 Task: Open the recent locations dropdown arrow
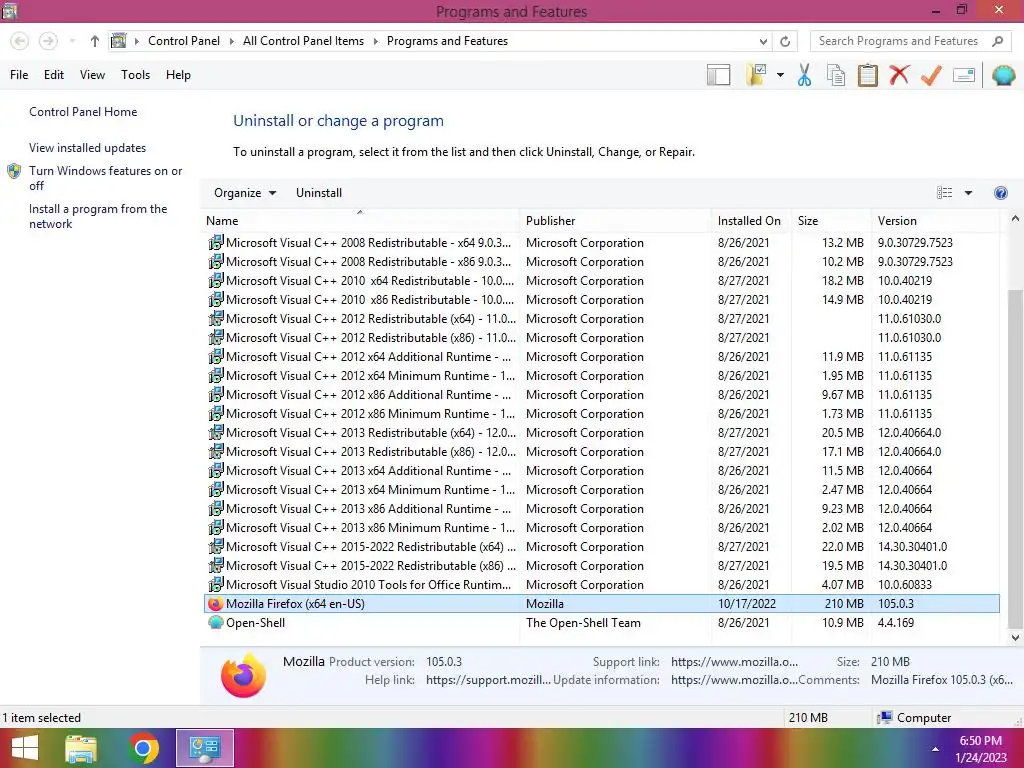(72, 41)
